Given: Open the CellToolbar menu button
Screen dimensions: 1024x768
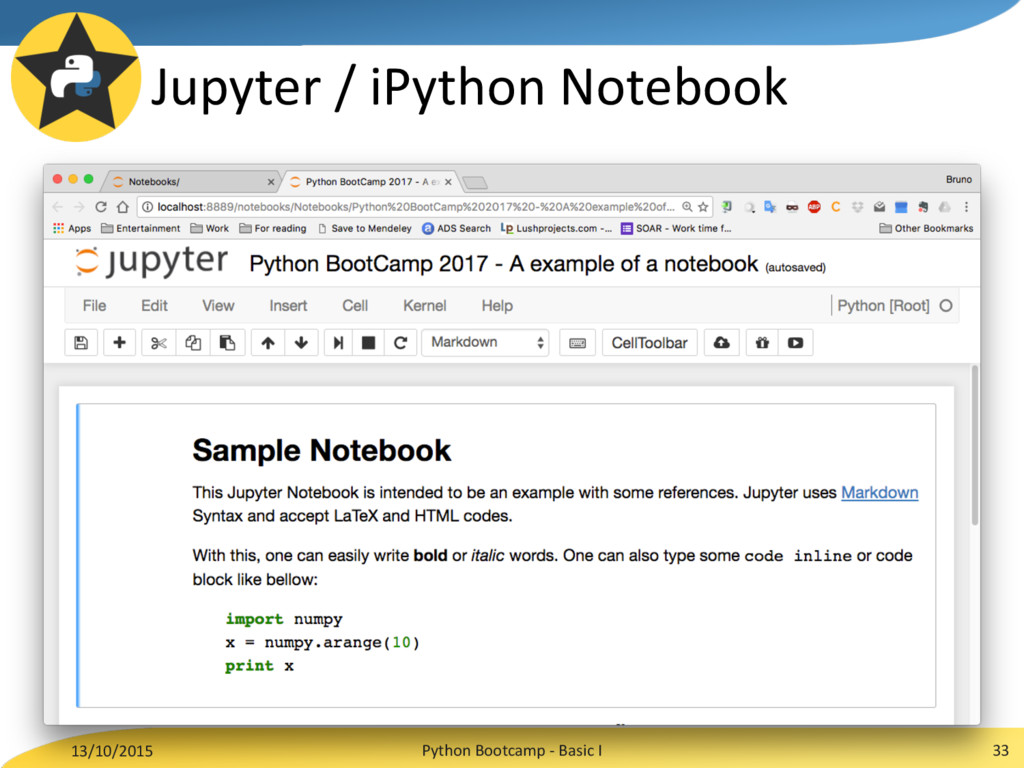Looking at the screenshot, I should (x=649, y=343).
